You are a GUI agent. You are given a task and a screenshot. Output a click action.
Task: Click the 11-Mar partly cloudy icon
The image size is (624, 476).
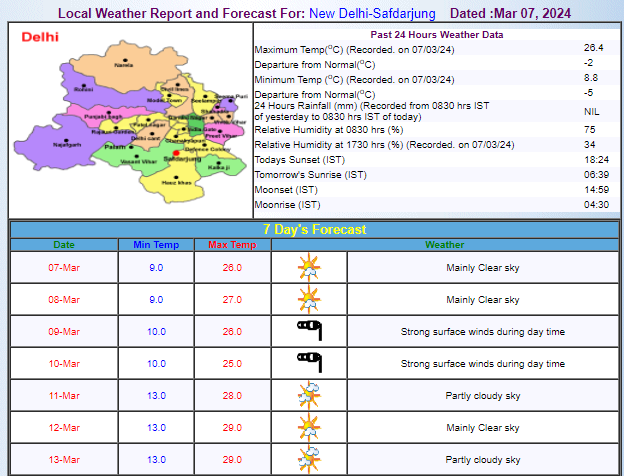coord(309,396)
